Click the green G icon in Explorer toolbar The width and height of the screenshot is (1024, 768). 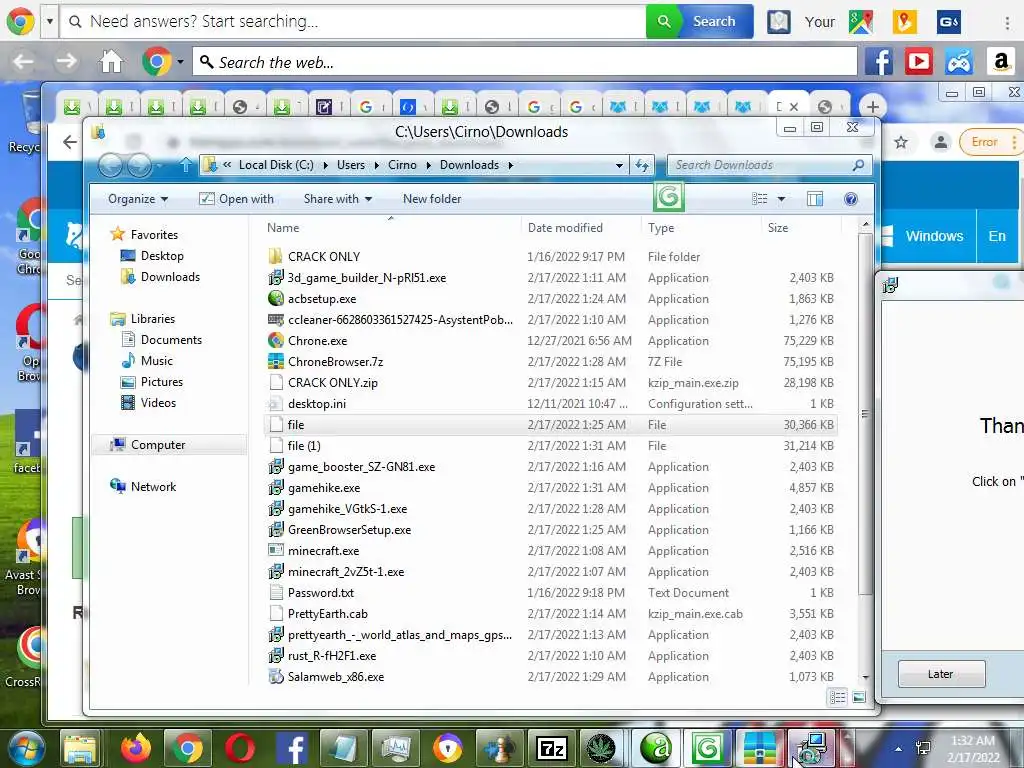[x=668, y=197]
